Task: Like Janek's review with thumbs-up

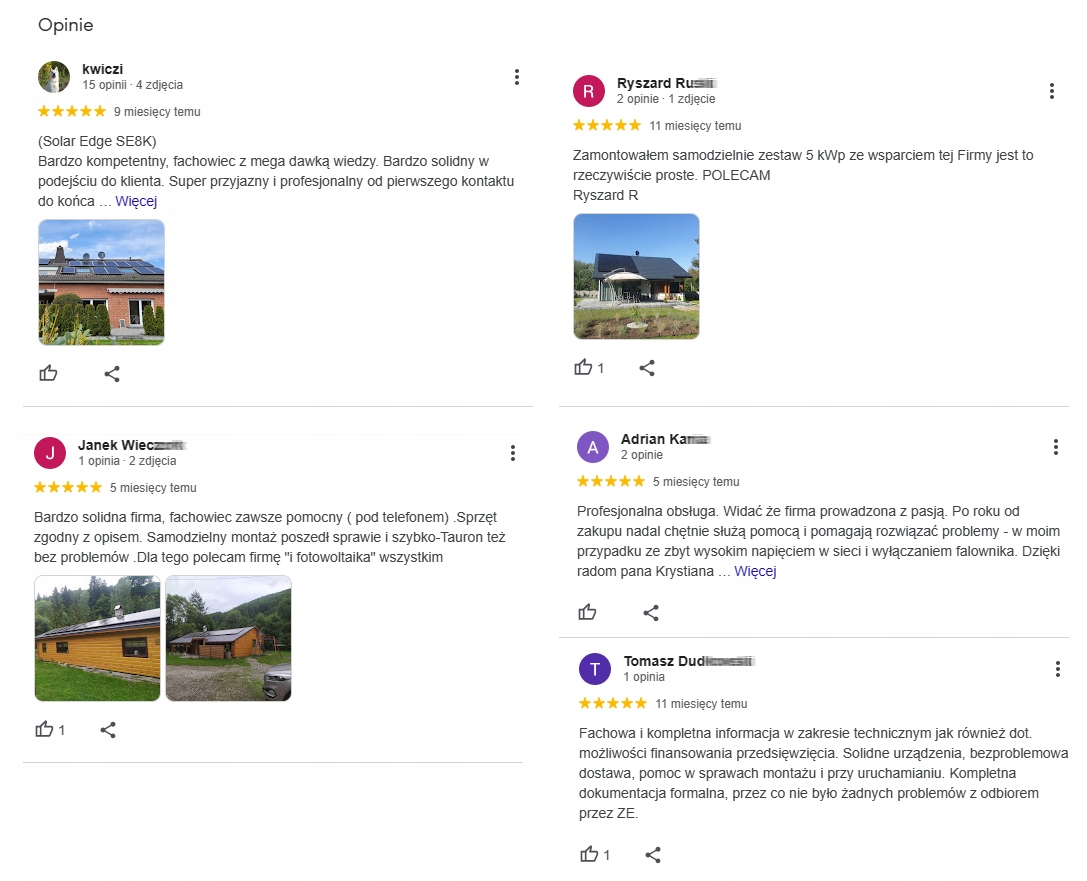Action: click(x=45, y=729)
